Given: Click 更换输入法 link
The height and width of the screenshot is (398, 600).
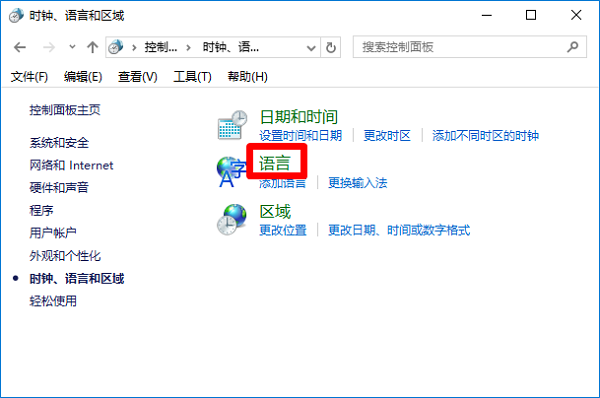Looking at the screenshot, I should pyautogui.click(x=358, y=183).
